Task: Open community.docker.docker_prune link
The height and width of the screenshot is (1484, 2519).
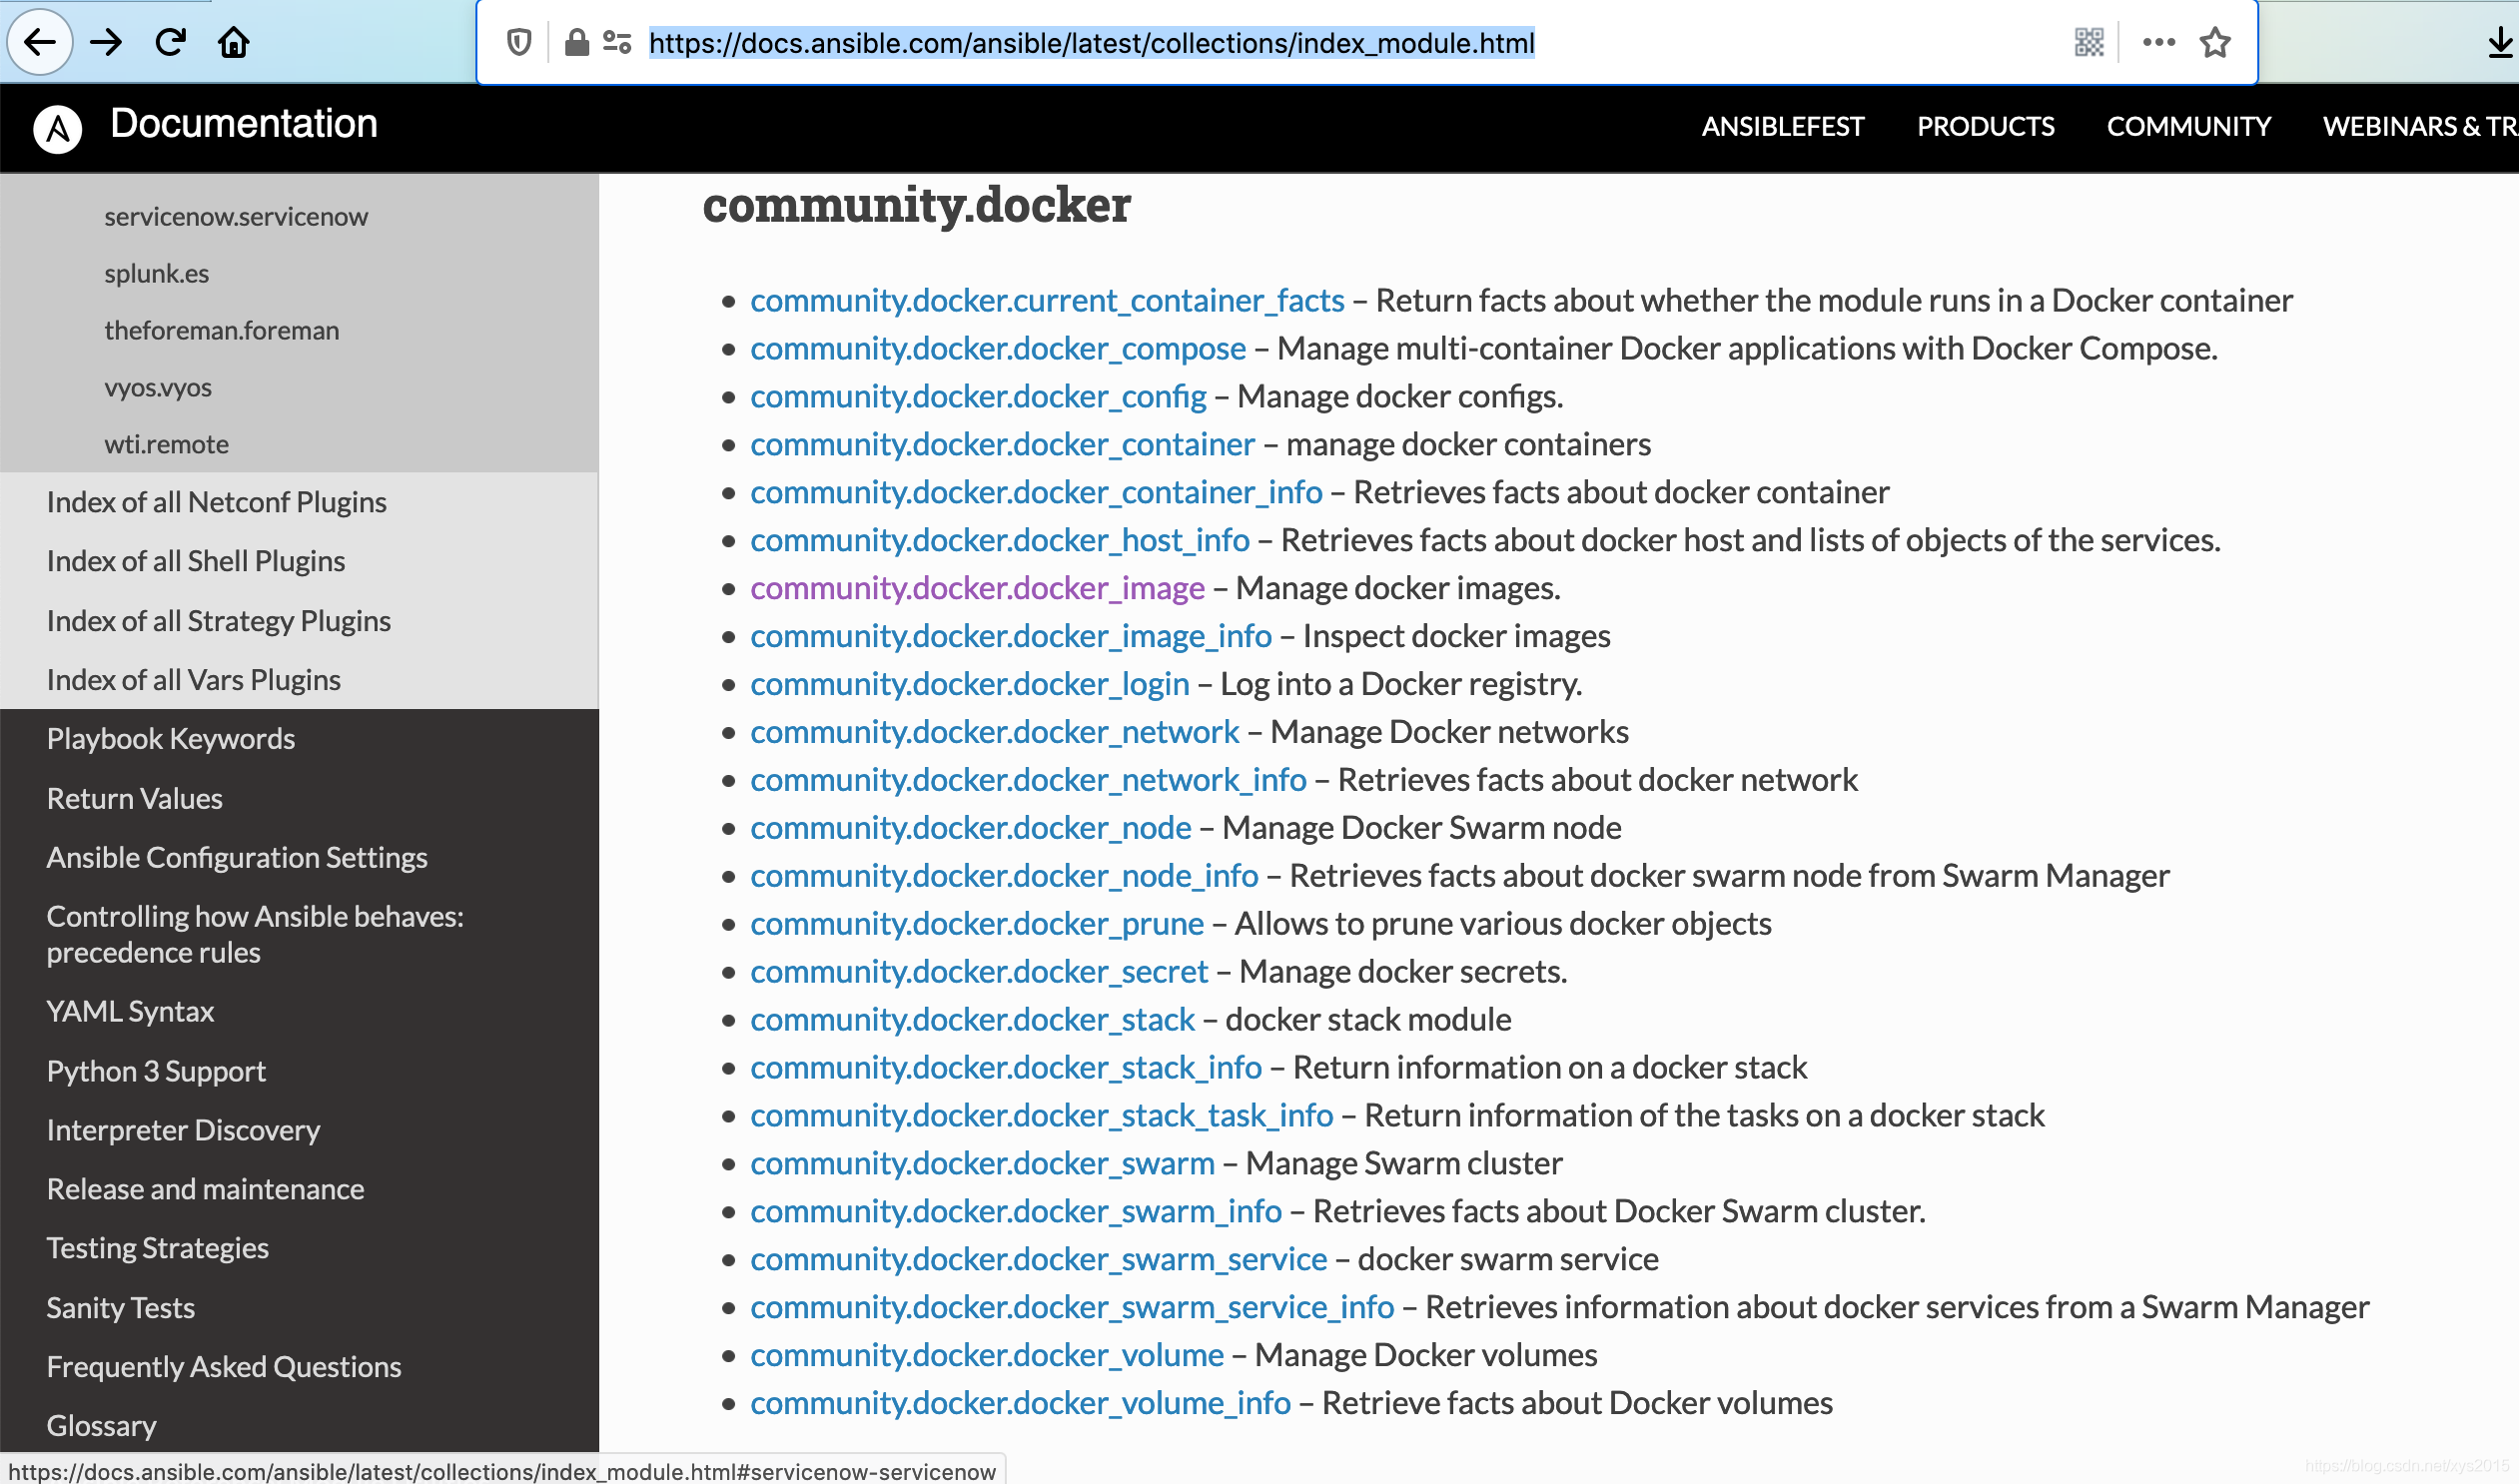Action: pos(977,925)
